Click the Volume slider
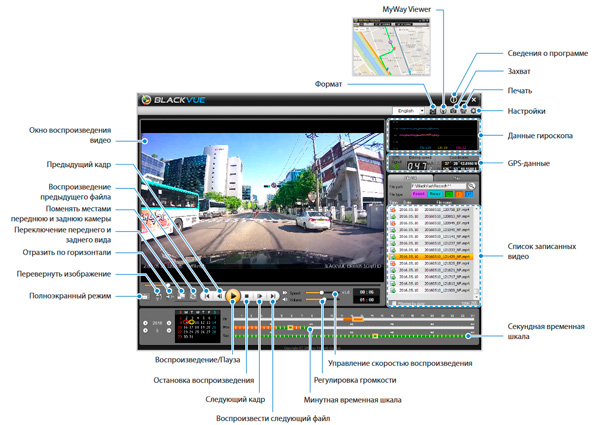The width and height of the screenshot is (600, 425). [321, 301]
